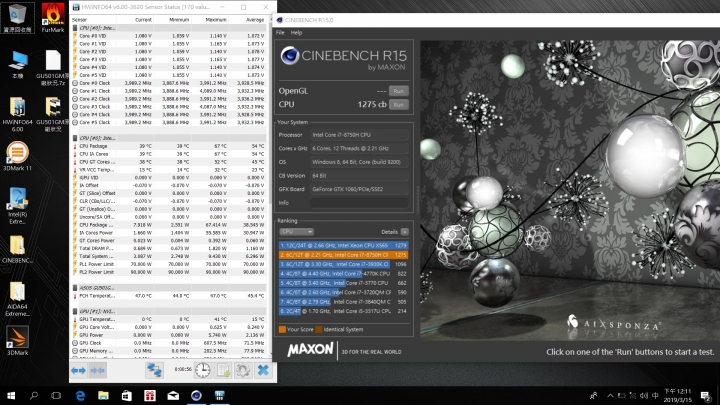The width and height of the screenshot is (720, 405).
Task: Select PL1 Power Limit row
Action: point(169,264)
